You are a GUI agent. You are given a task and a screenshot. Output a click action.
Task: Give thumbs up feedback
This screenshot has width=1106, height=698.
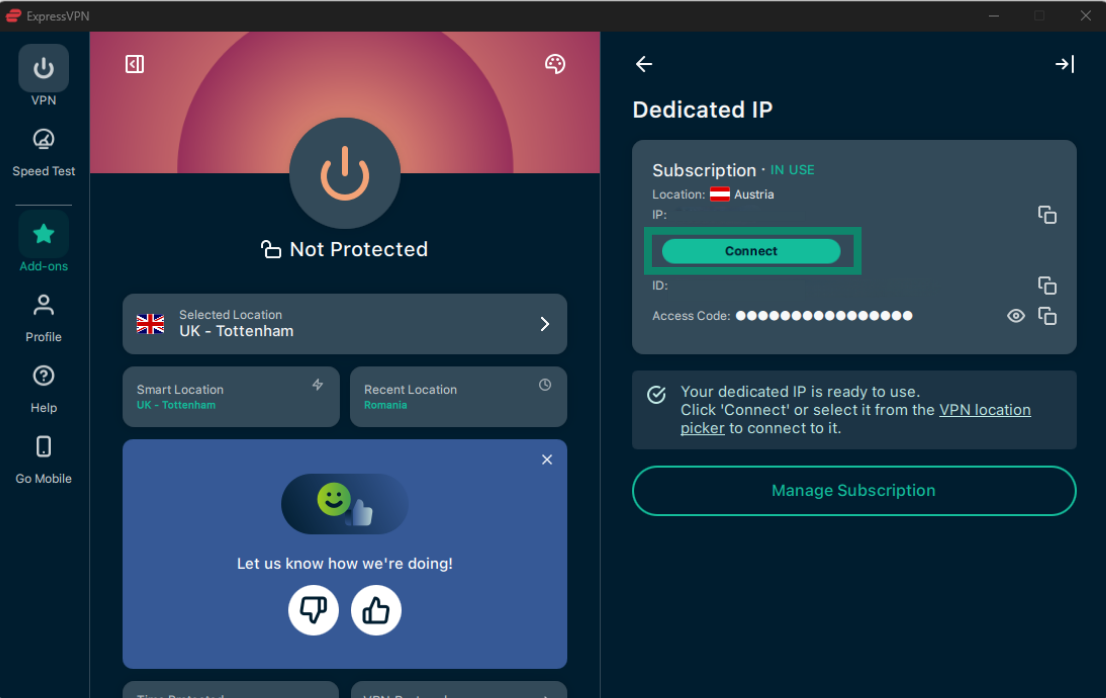(x=376, y=610)
